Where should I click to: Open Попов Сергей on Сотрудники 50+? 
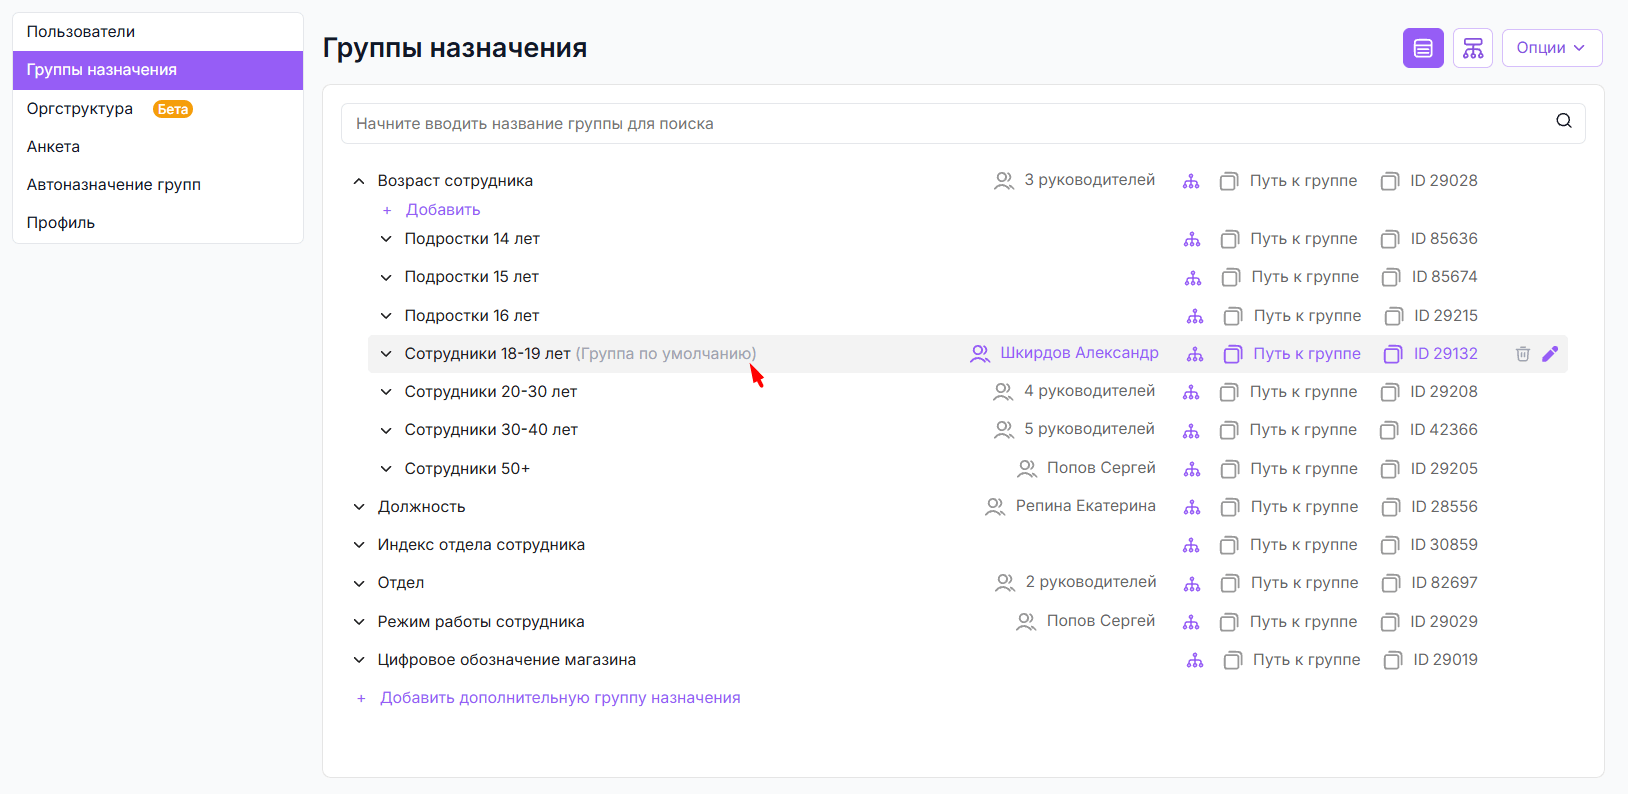tap(1087, 468)
